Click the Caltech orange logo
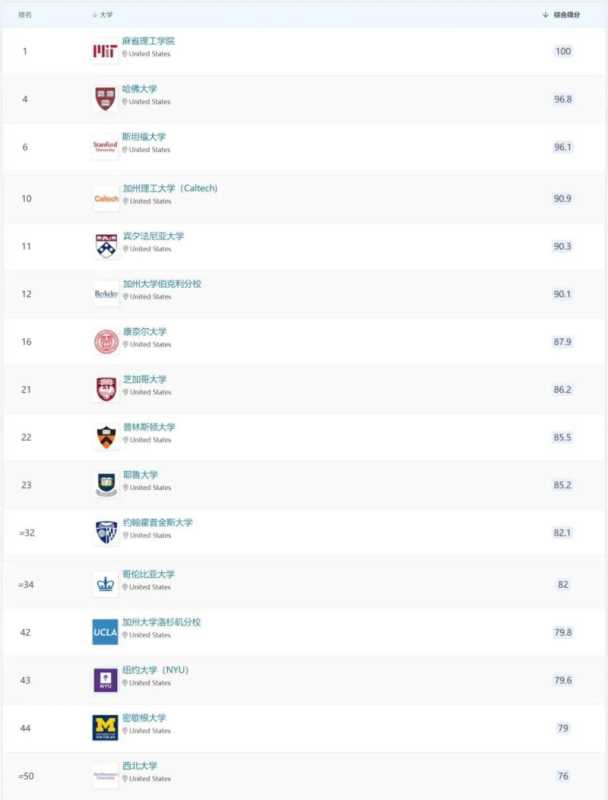 105,198
